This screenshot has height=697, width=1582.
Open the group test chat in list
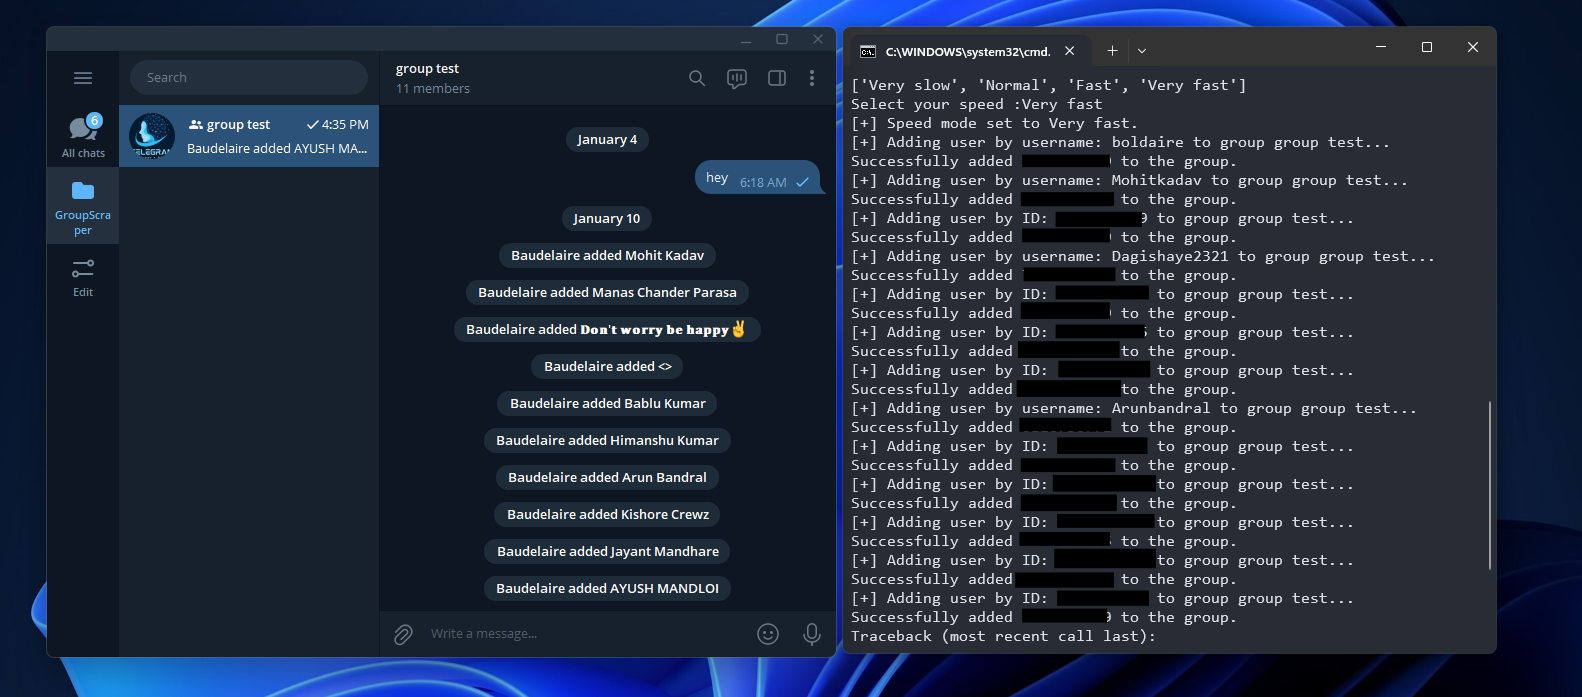(249, 136)
